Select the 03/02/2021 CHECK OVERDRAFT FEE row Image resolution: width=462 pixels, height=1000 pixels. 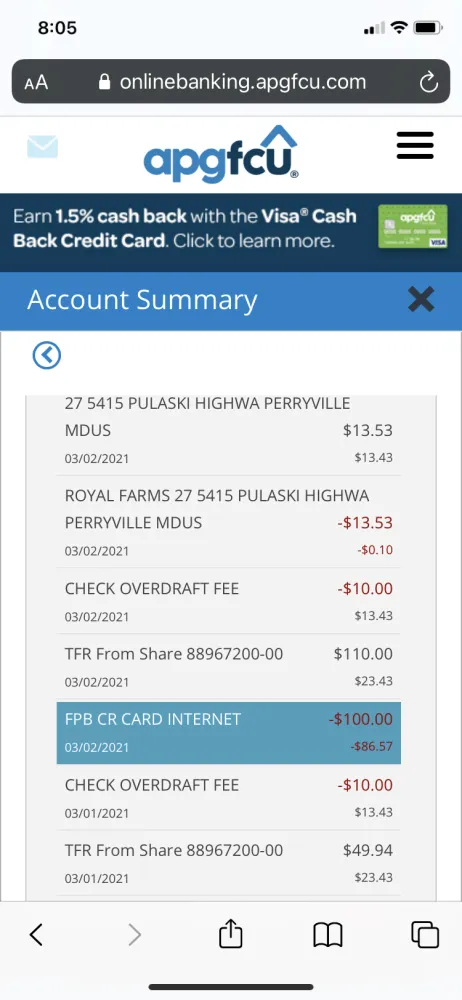[228, 601]
